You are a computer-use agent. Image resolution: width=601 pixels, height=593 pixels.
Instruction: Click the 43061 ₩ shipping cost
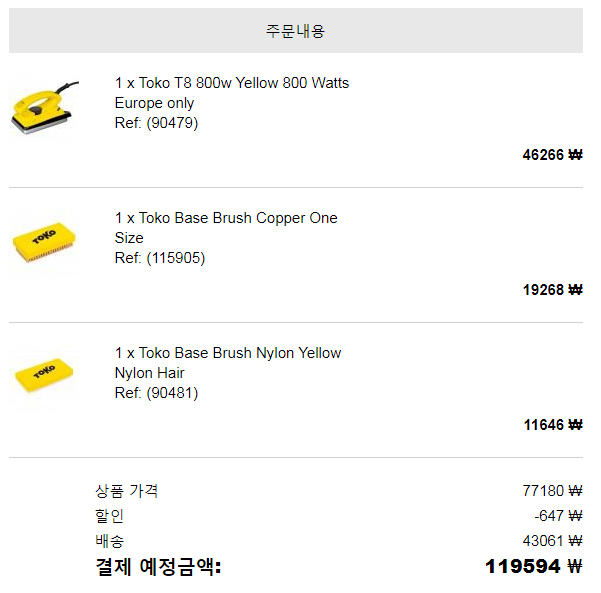(x=552, y=541)
